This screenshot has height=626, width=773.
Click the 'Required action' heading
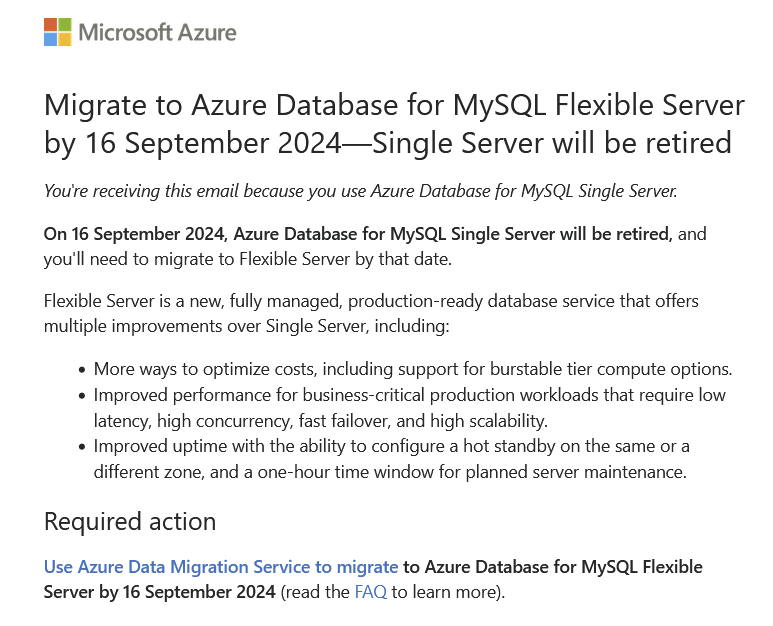[x=130, y=522]
